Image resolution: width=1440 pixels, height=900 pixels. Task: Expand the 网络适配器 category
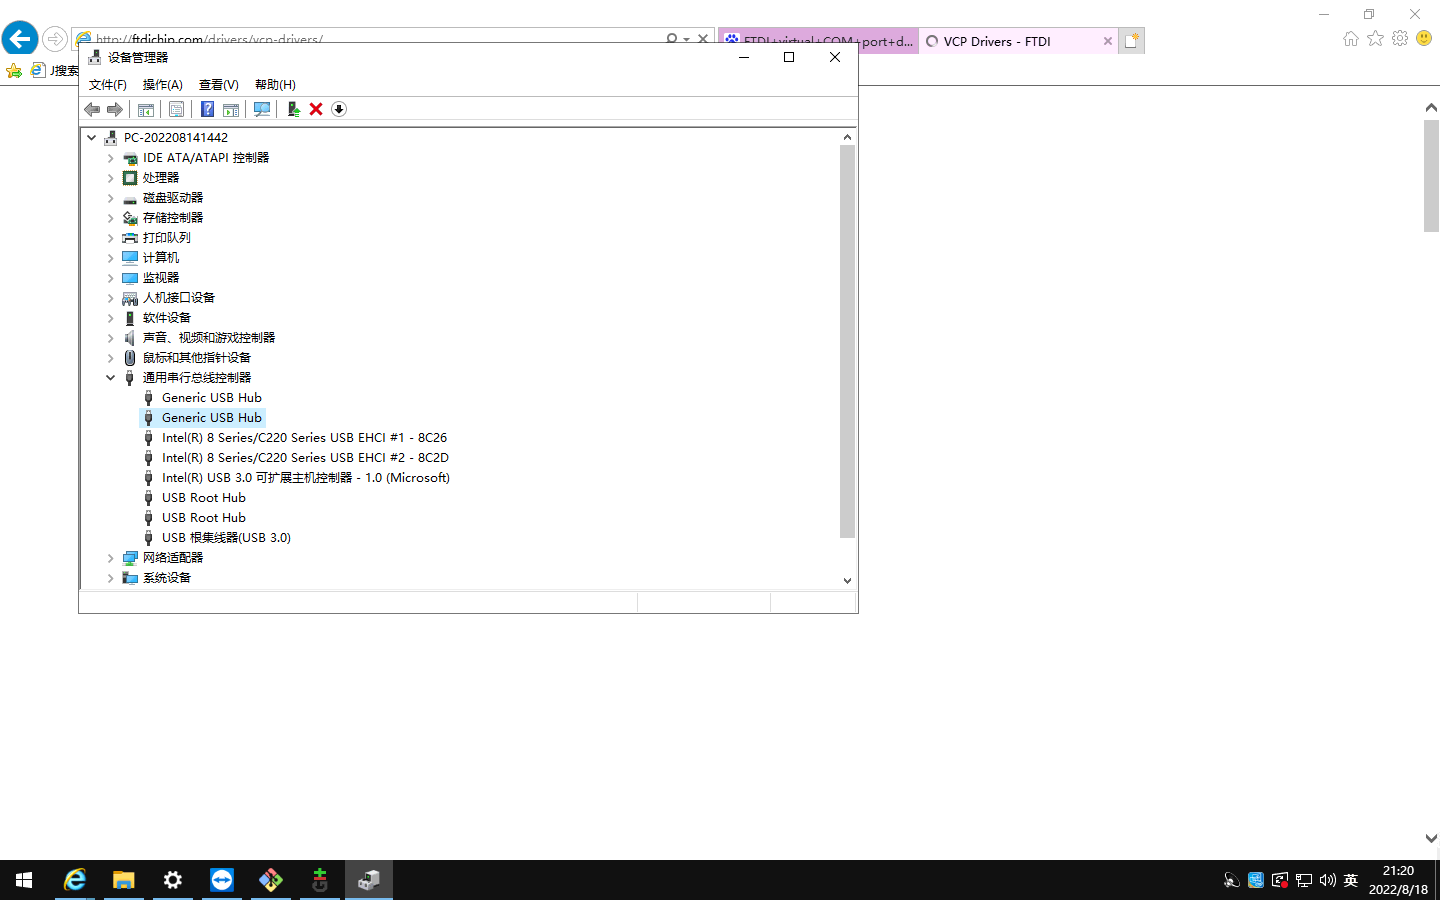(111, 558)
